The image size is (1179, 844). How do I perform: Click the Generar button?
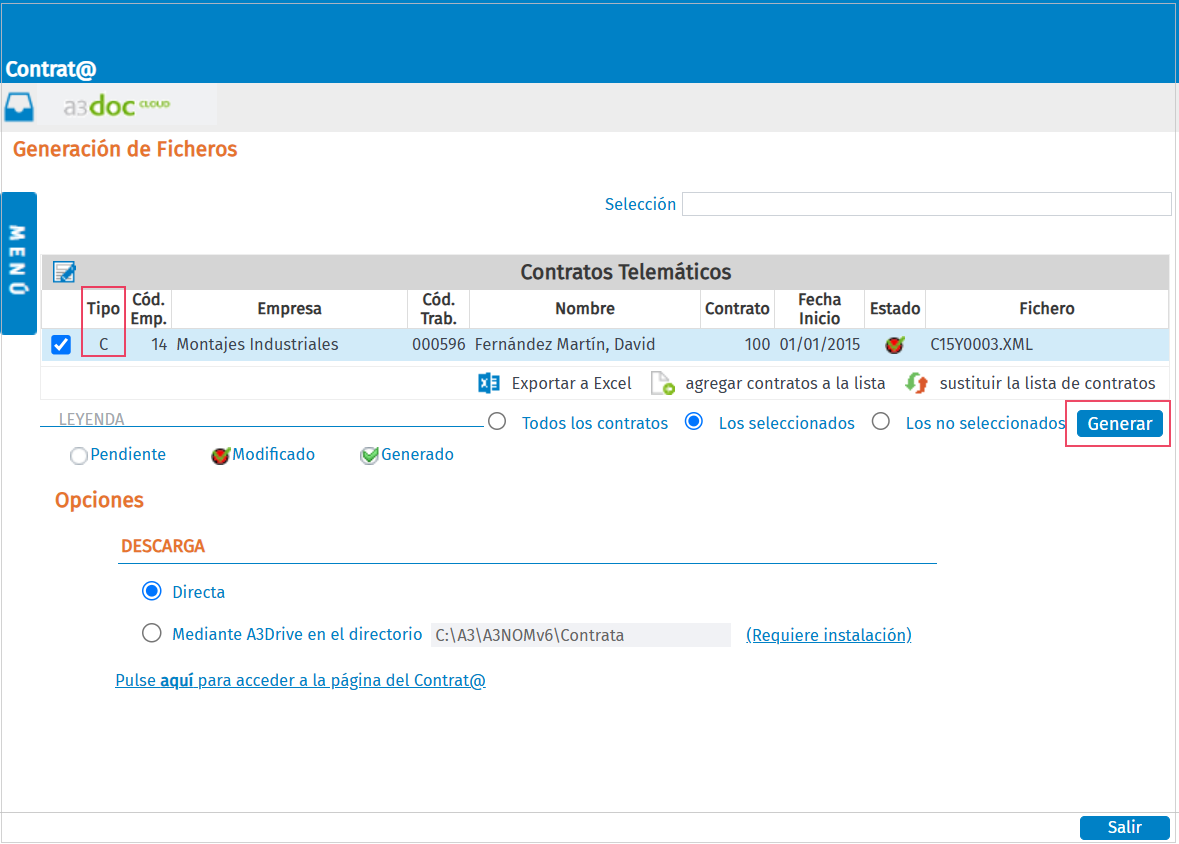point(1120,424)
